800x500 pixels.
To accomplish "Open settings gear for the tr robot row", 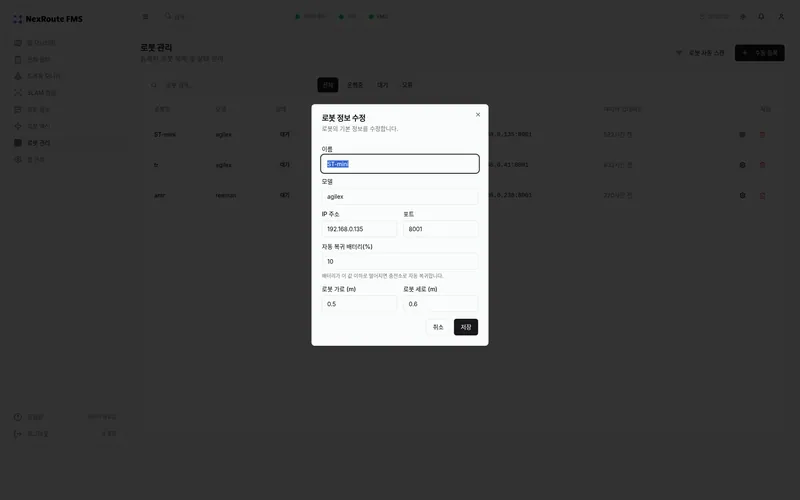I will click(x=742, y=165).
